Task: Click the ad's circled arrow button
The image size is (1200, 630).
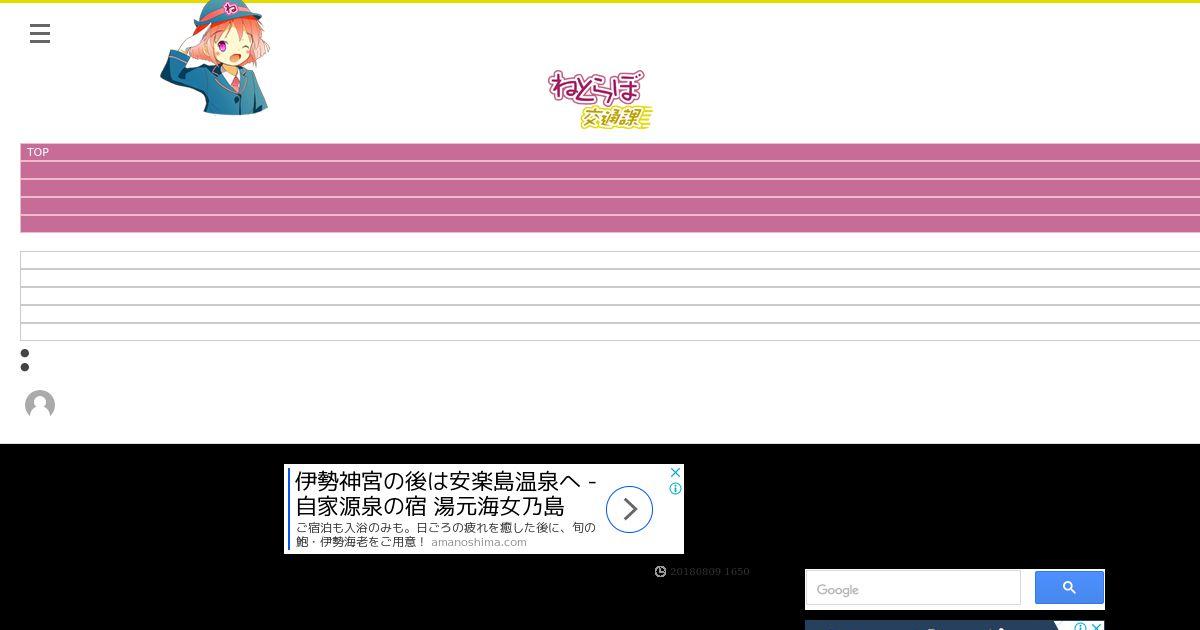Action: click(629, 510)
